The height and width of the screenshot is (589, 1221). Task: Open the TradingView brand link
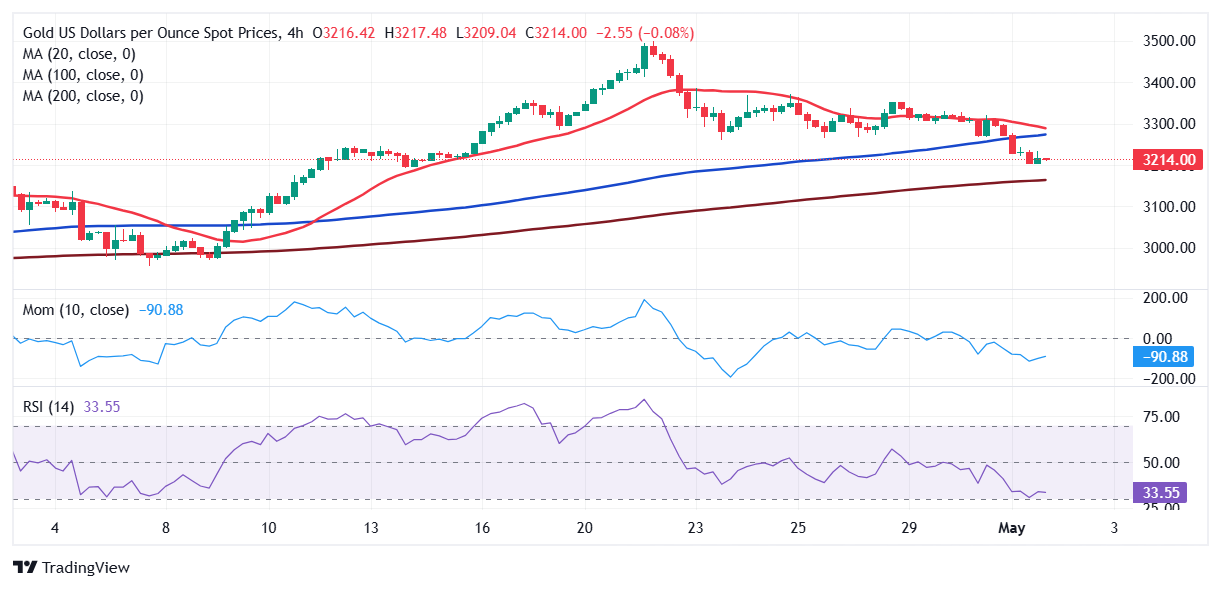pos(71,567)
